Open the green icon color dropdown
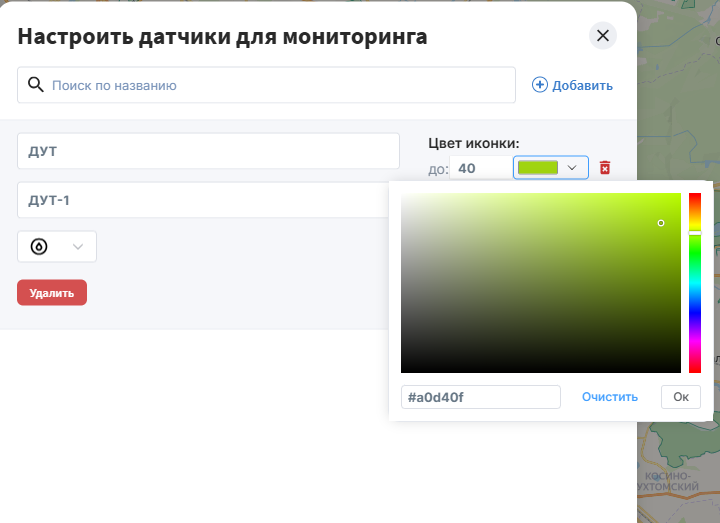 [551, 168]
